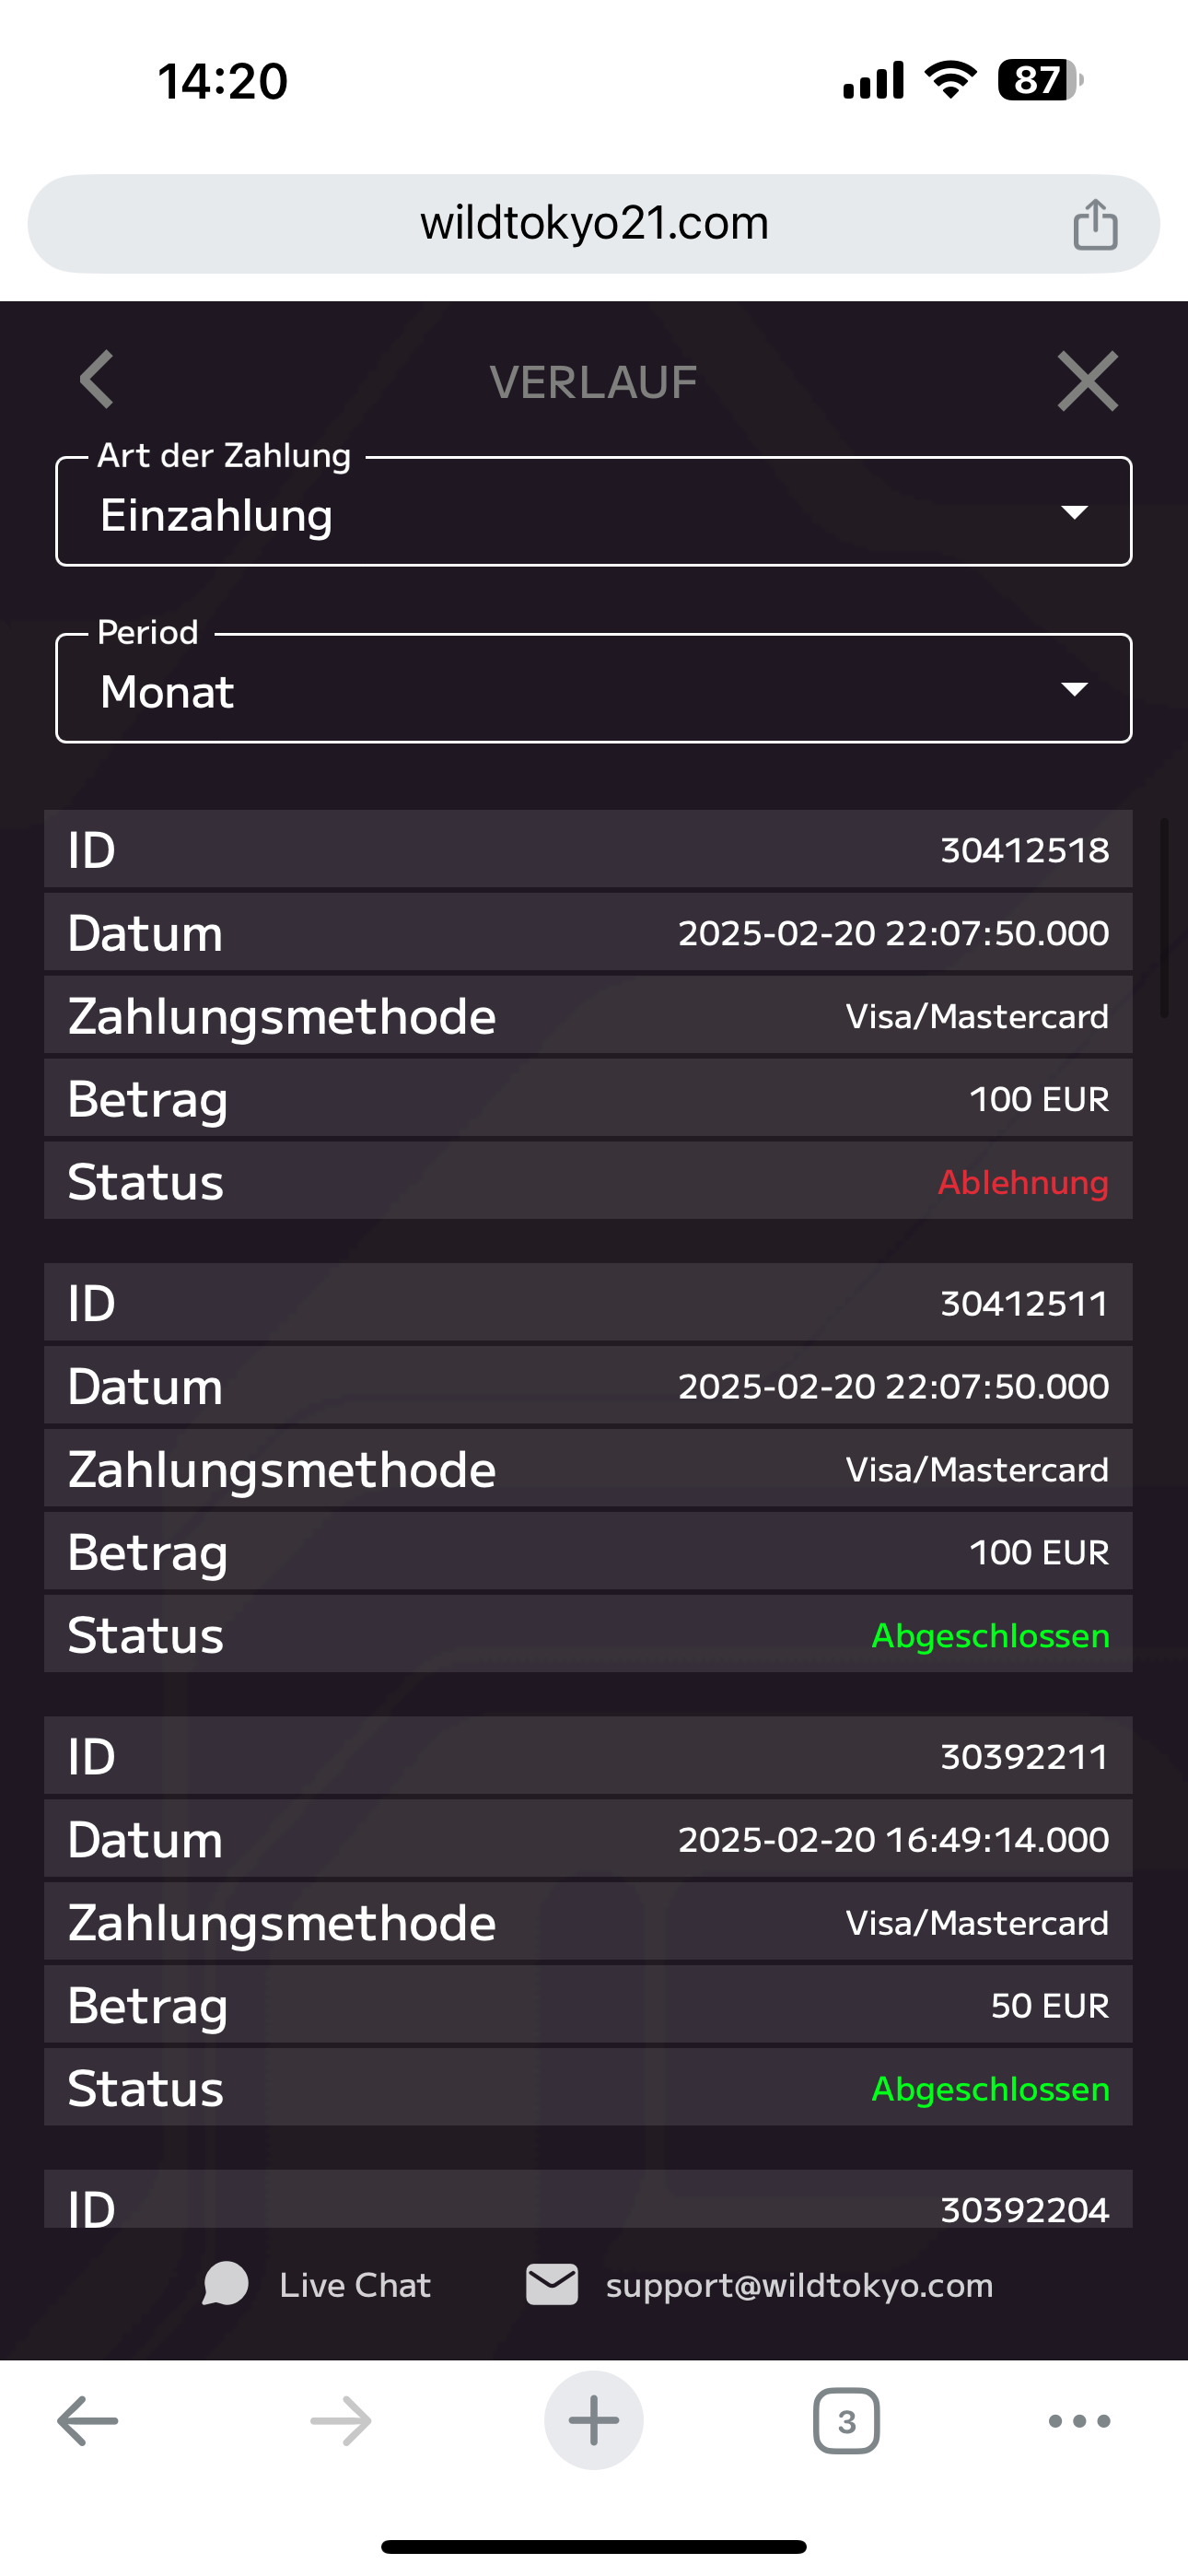Click the red Ablehnung status
Screen dimensions: 1188x2576
pos(1022,1182)
